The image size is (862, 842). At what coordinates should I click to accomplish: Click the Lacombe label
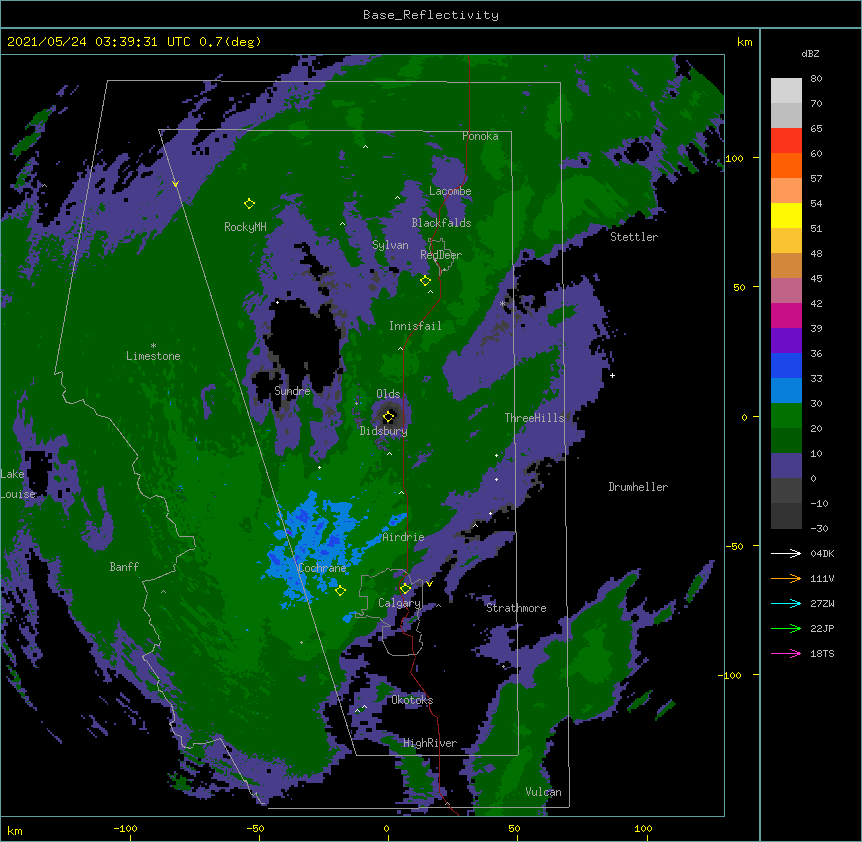coord(450,191)
